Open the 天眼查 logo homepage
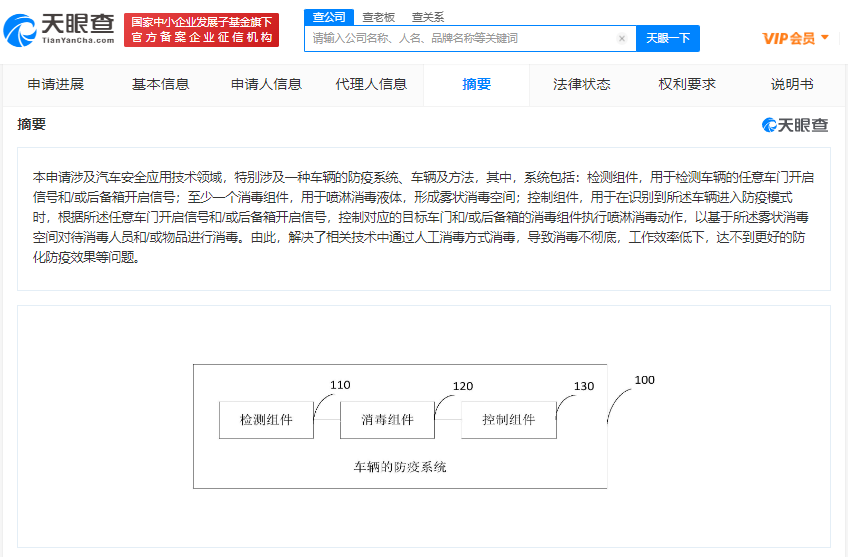 pos(59,30)
